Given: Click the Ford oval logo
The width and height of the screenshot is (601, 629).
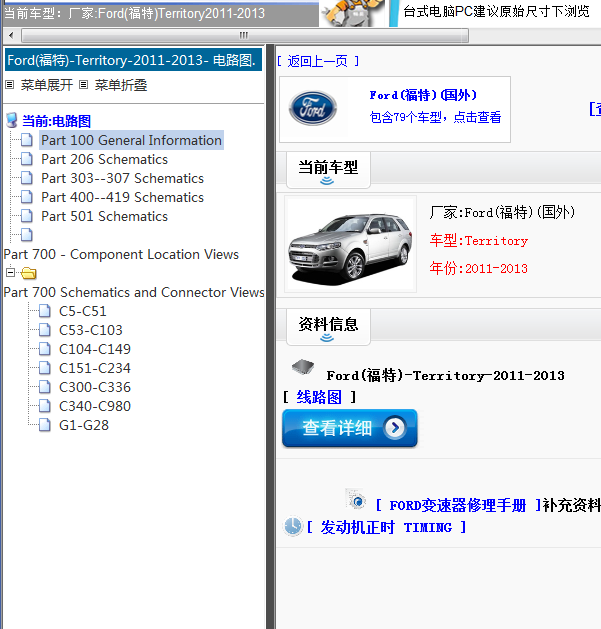Looking at the screenshot, I should (313, 108).
